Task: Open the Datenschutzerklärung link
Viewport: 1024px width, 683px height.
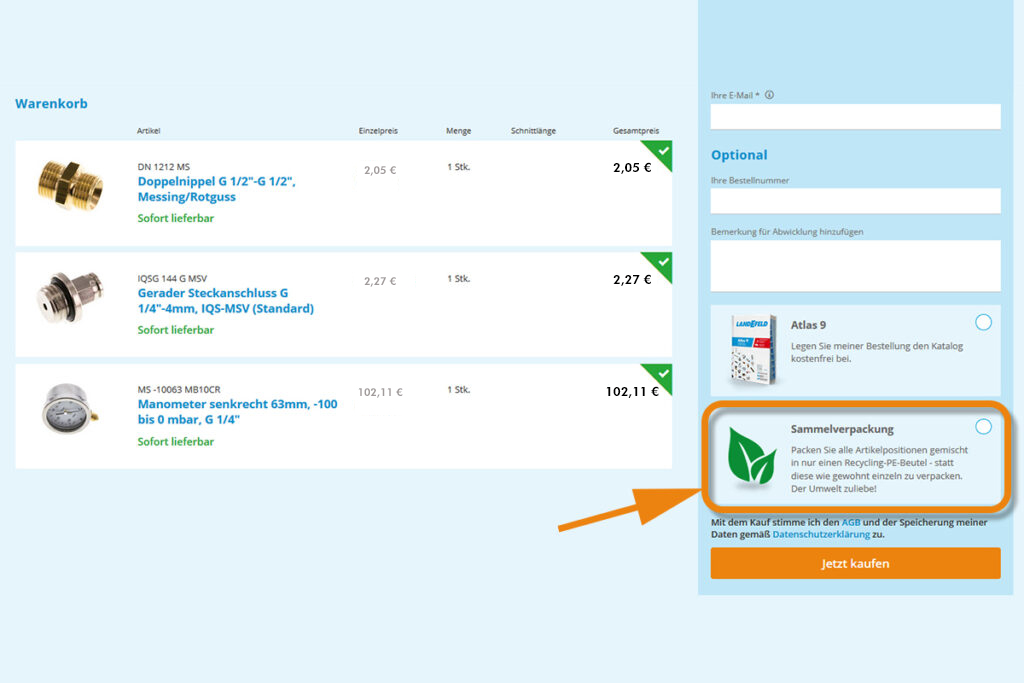Action: point(821,535)
